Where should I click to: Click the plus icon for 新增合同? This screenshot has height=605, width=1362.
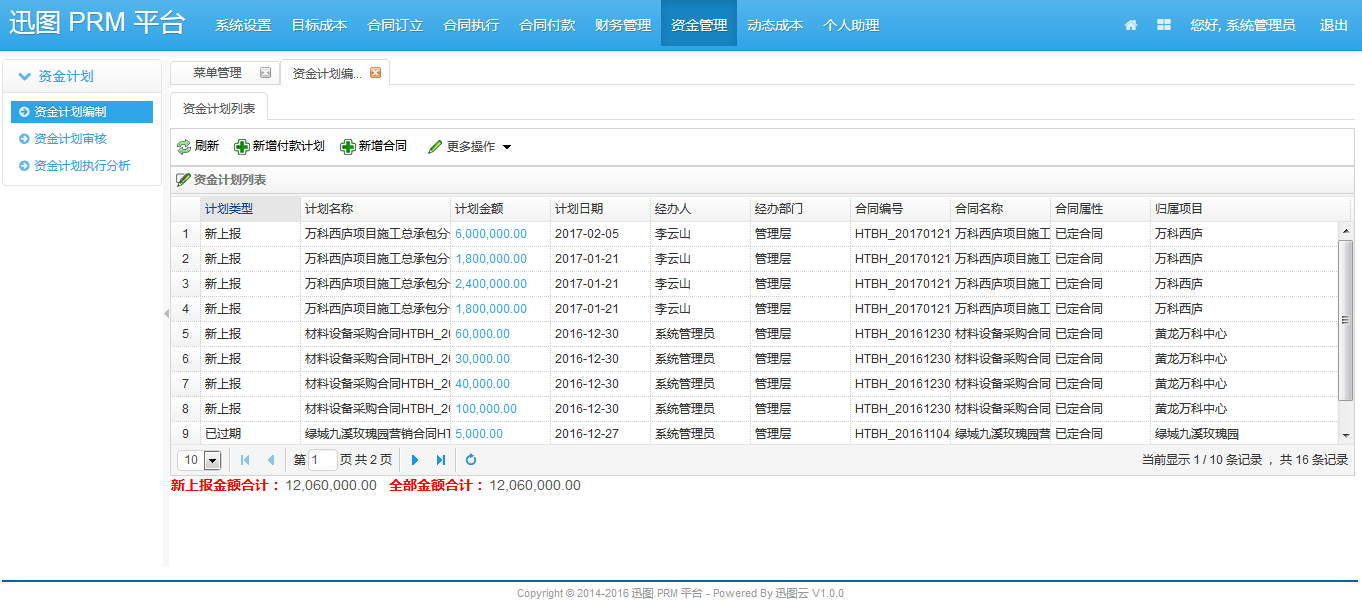(x=347, y=147)
